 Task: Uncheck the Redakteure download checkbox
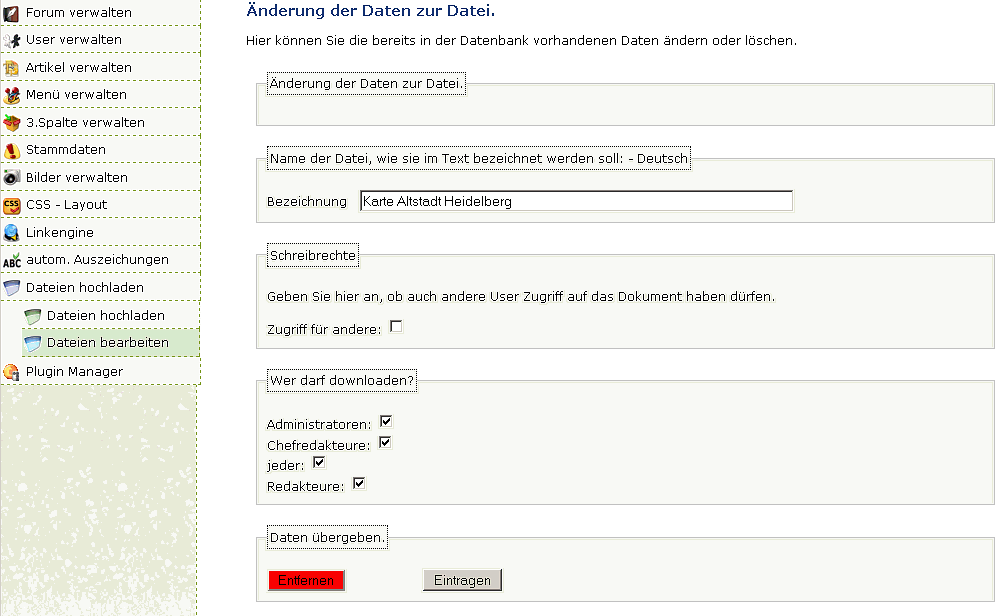(x=359, y=484)
